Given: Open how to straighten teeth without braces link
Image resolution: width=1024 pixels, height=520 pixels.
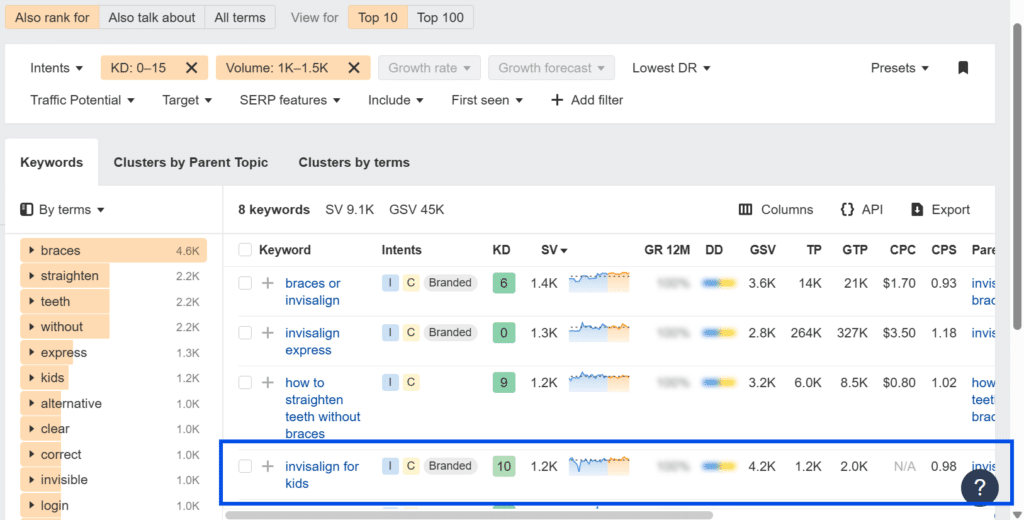Looking at the screenshot, I should click(x=323, y=408).
